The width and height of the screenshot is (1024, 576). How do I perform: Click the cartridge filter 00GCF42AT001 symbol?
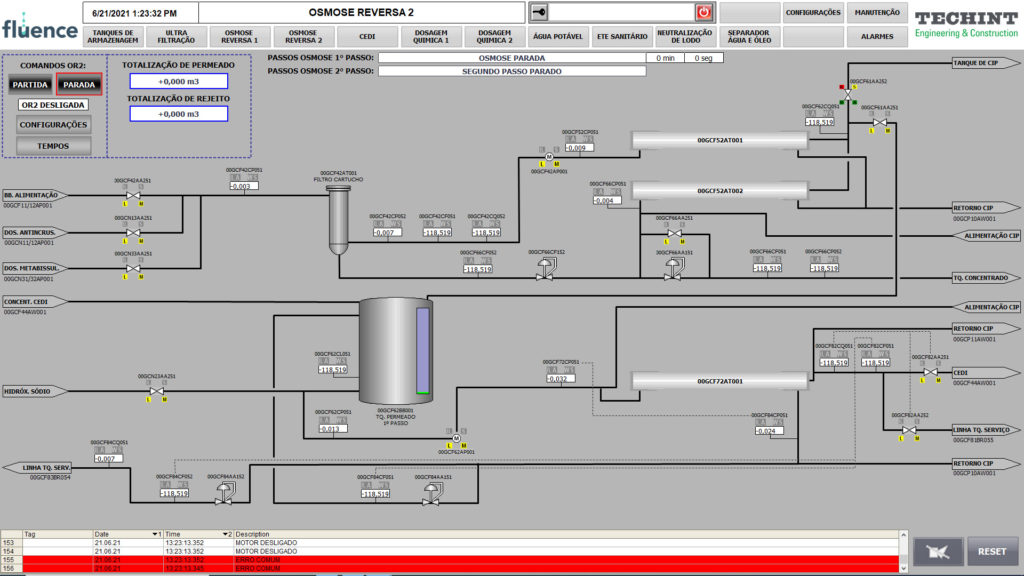click(338, 220)
